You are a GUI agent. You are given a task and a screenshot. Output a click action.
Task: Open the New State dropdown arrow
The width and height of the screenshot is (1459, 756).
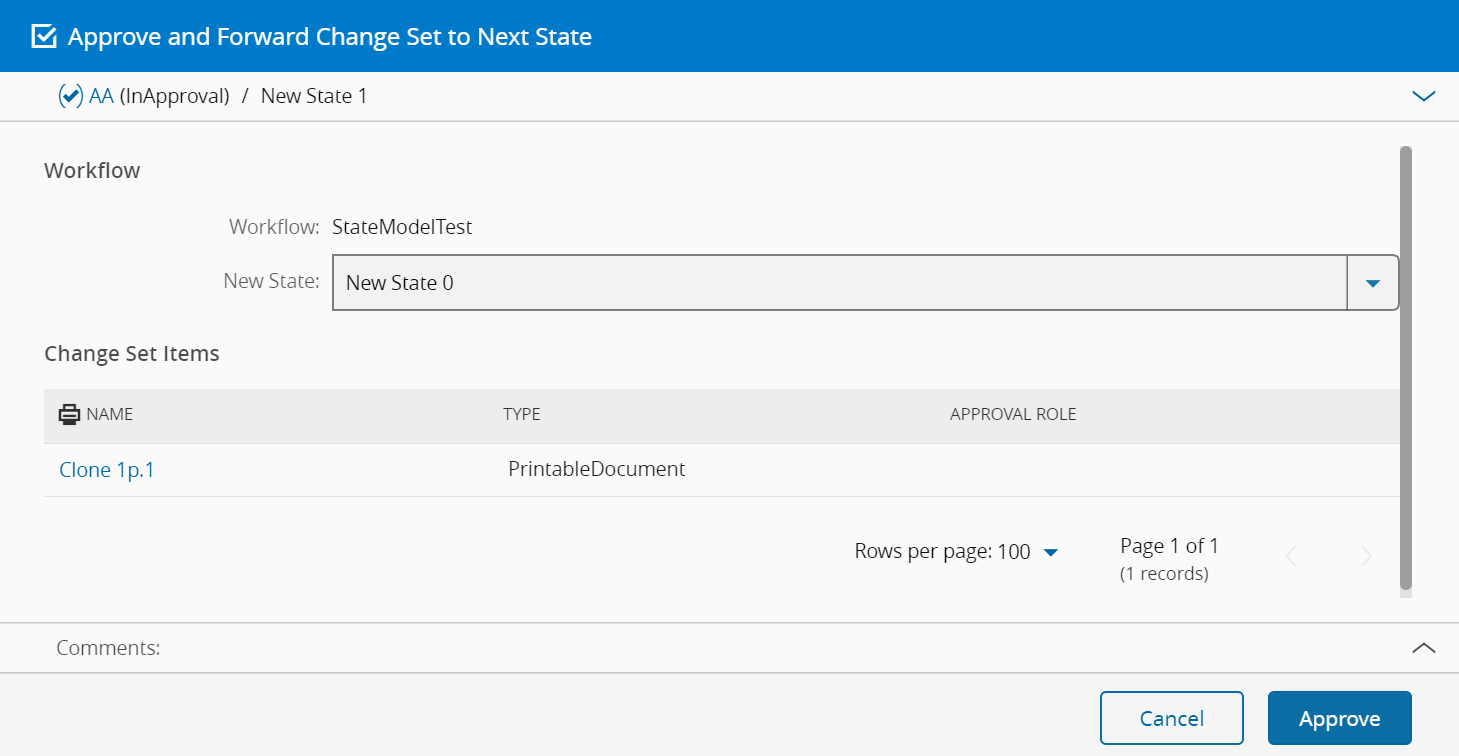1373,283
